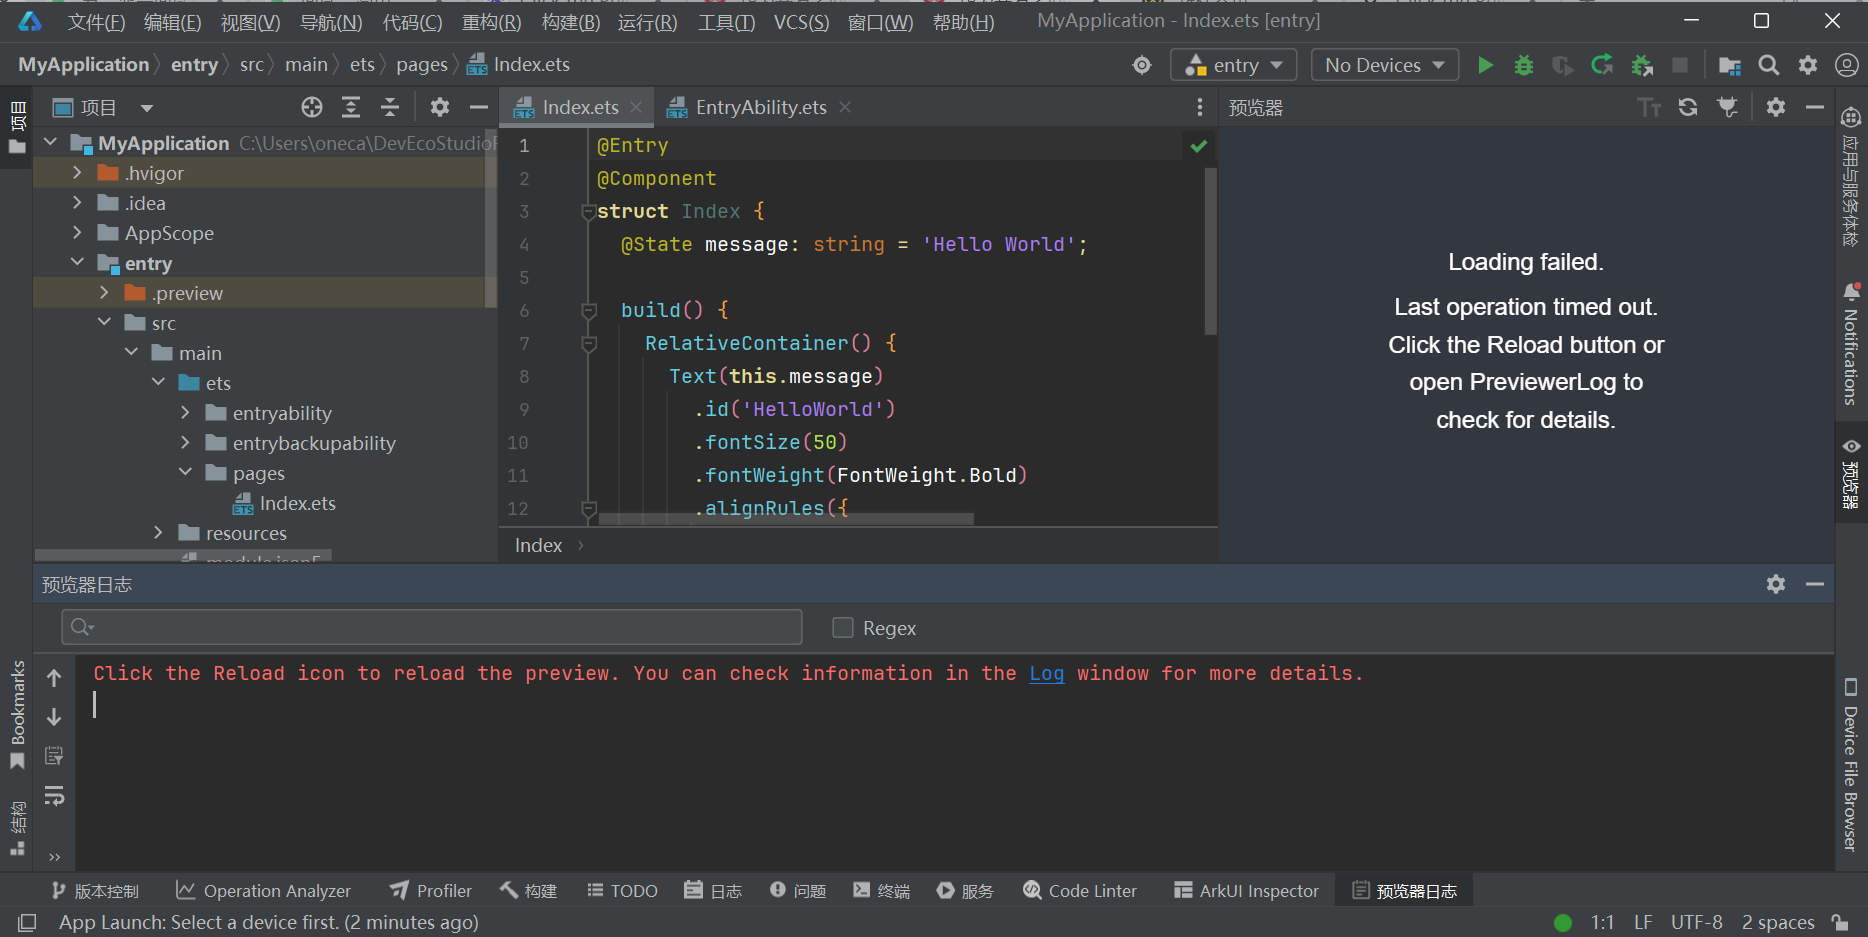1868x937 pixels.
Task: Open the search everywhere magnifier icon
Action: [x=1768, y=65]
